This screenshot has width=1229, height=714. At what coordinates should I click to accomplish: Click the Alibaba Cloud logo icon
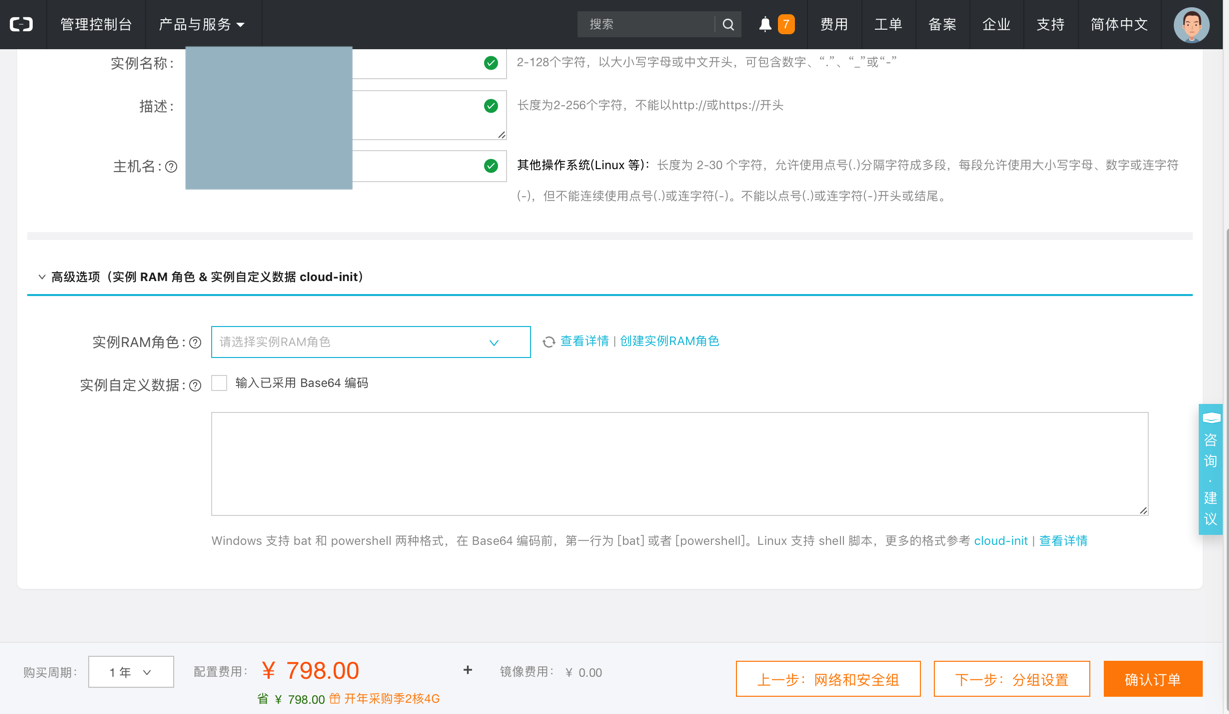pyautogui.click(x=22, y=24)
